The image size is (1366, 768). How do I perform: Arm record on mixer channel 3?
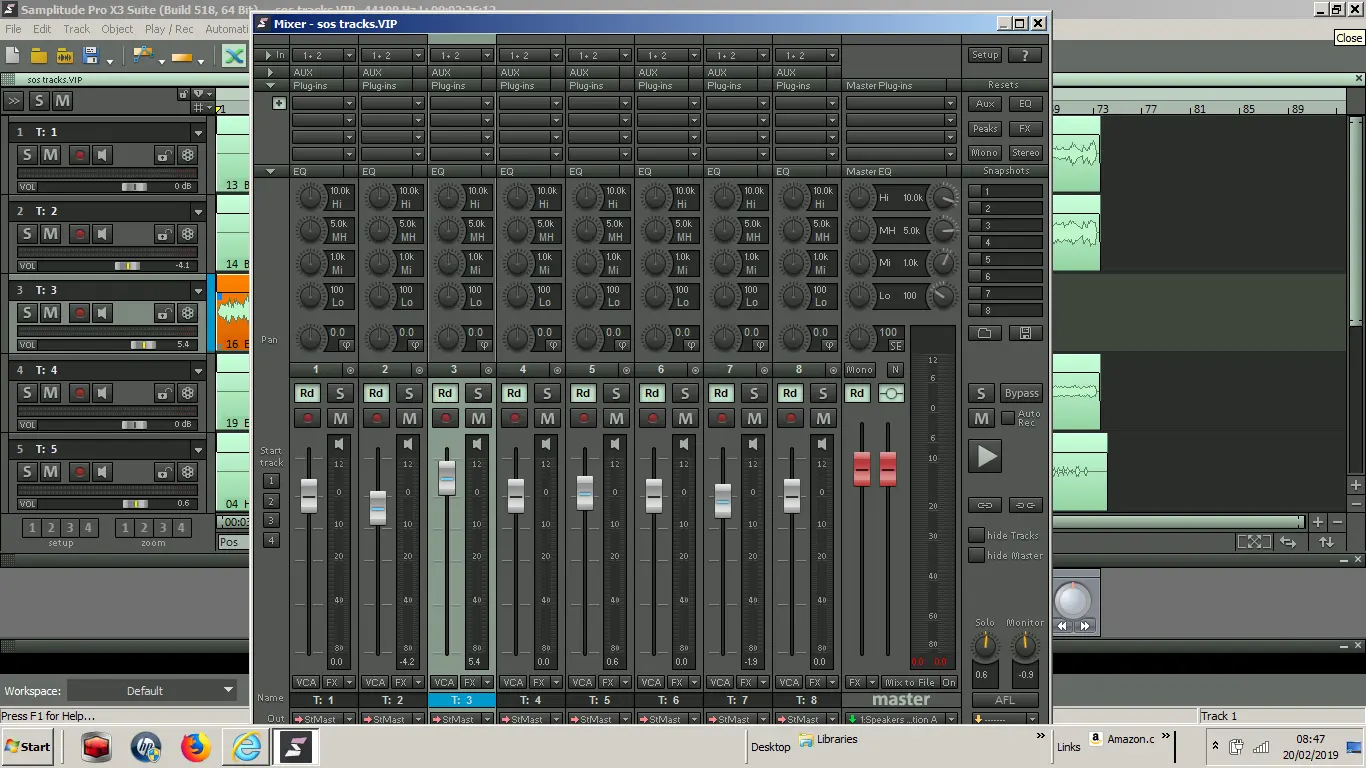[446, 418]
